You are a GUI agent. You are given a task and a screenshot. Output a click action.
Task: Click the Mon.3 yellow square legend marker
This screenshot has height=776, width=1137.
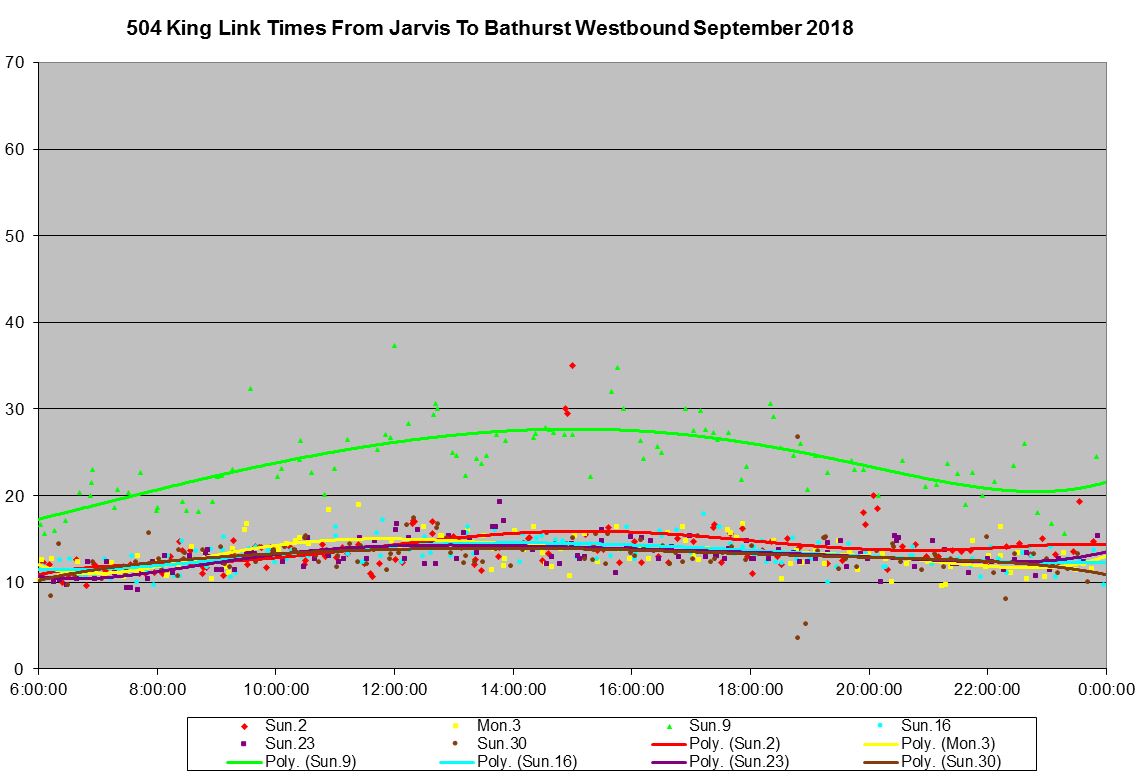click(x=457, y=725)
